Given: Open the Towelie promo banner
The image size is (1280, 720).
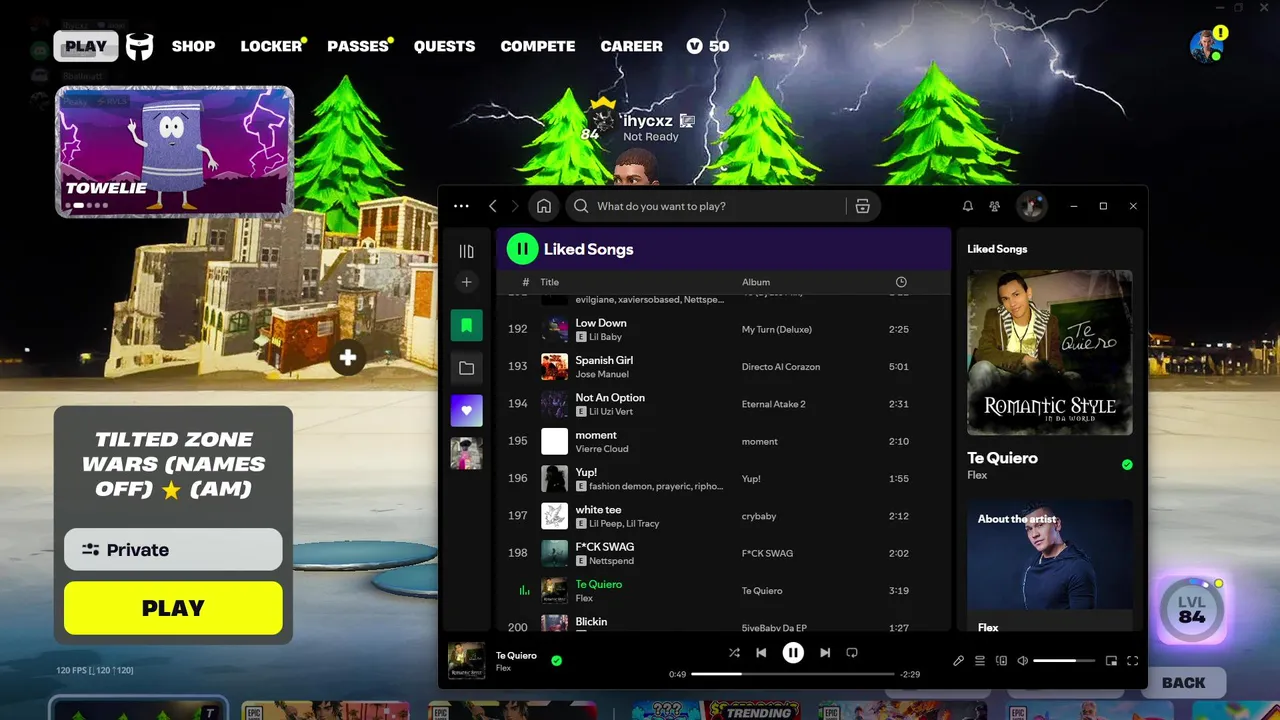Looking at the screenshot, I should [174, 151].
